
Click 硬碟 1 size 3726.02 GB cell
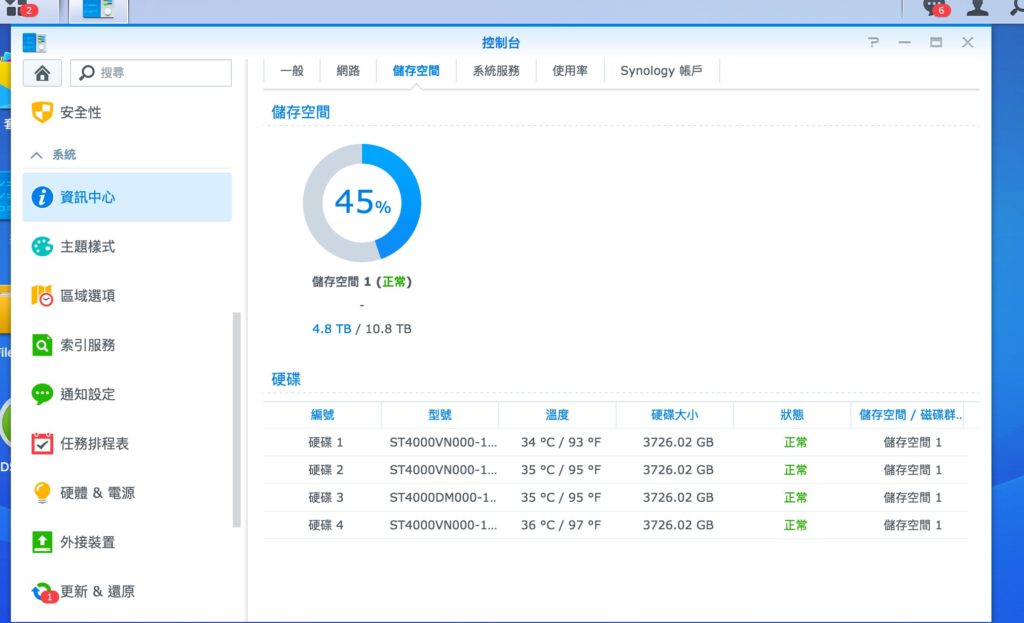coord(678,442)
